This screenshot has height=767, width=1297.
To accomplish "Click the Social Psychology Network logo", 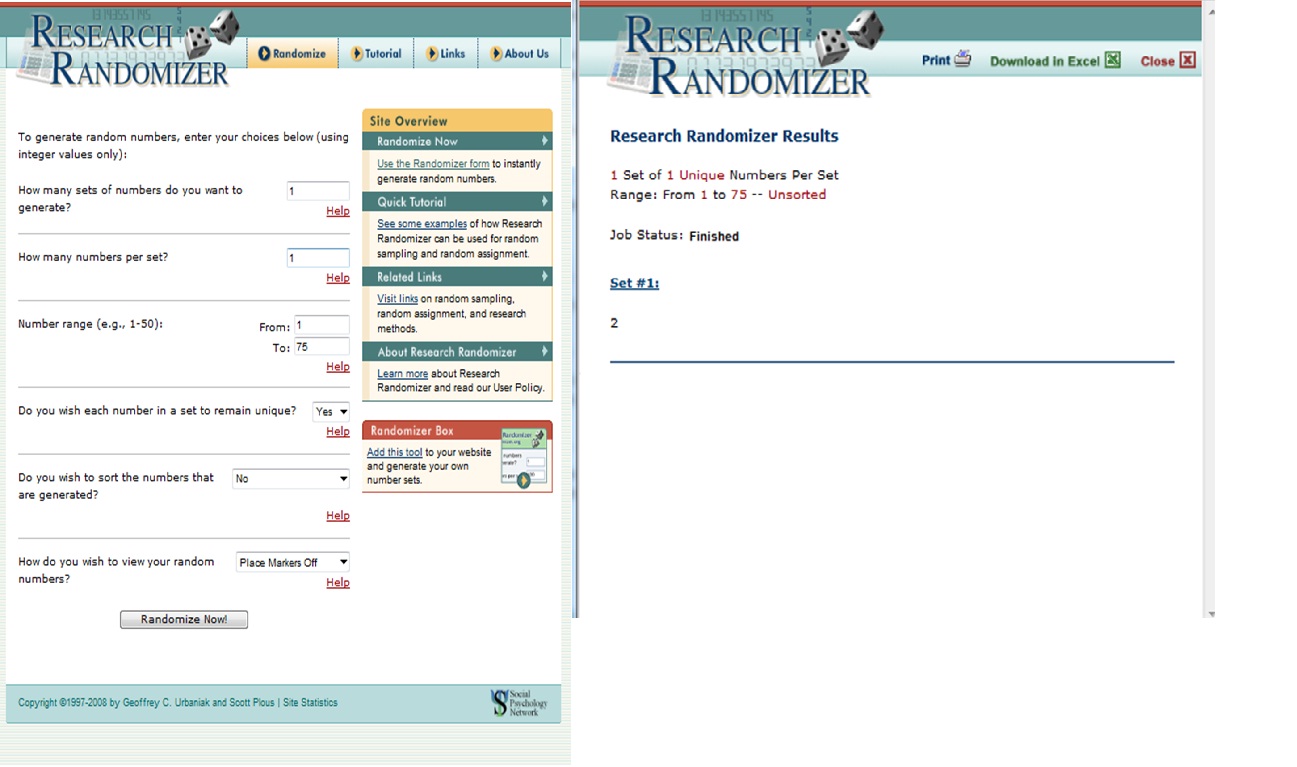I will (x=520, y=703).
